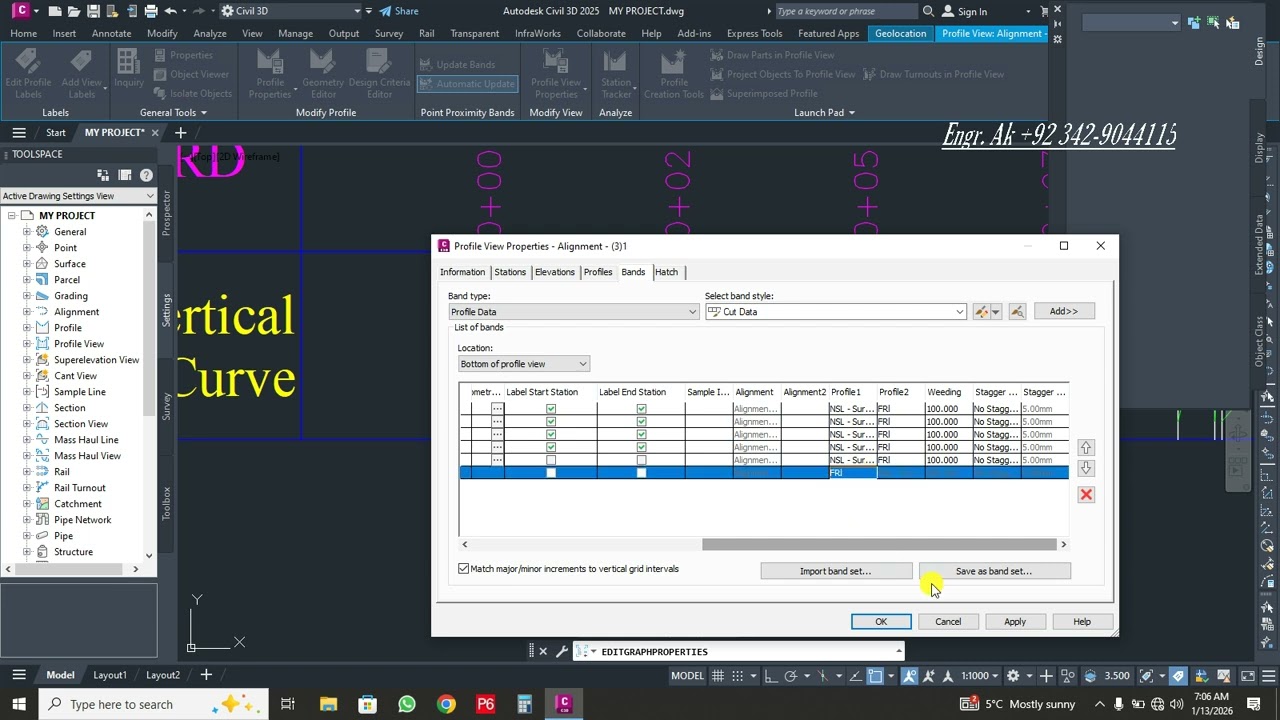Viewport: 1280px width, 720px height.
Task: Open Calculator from the taskbar
Action: [x=524, y=704]
